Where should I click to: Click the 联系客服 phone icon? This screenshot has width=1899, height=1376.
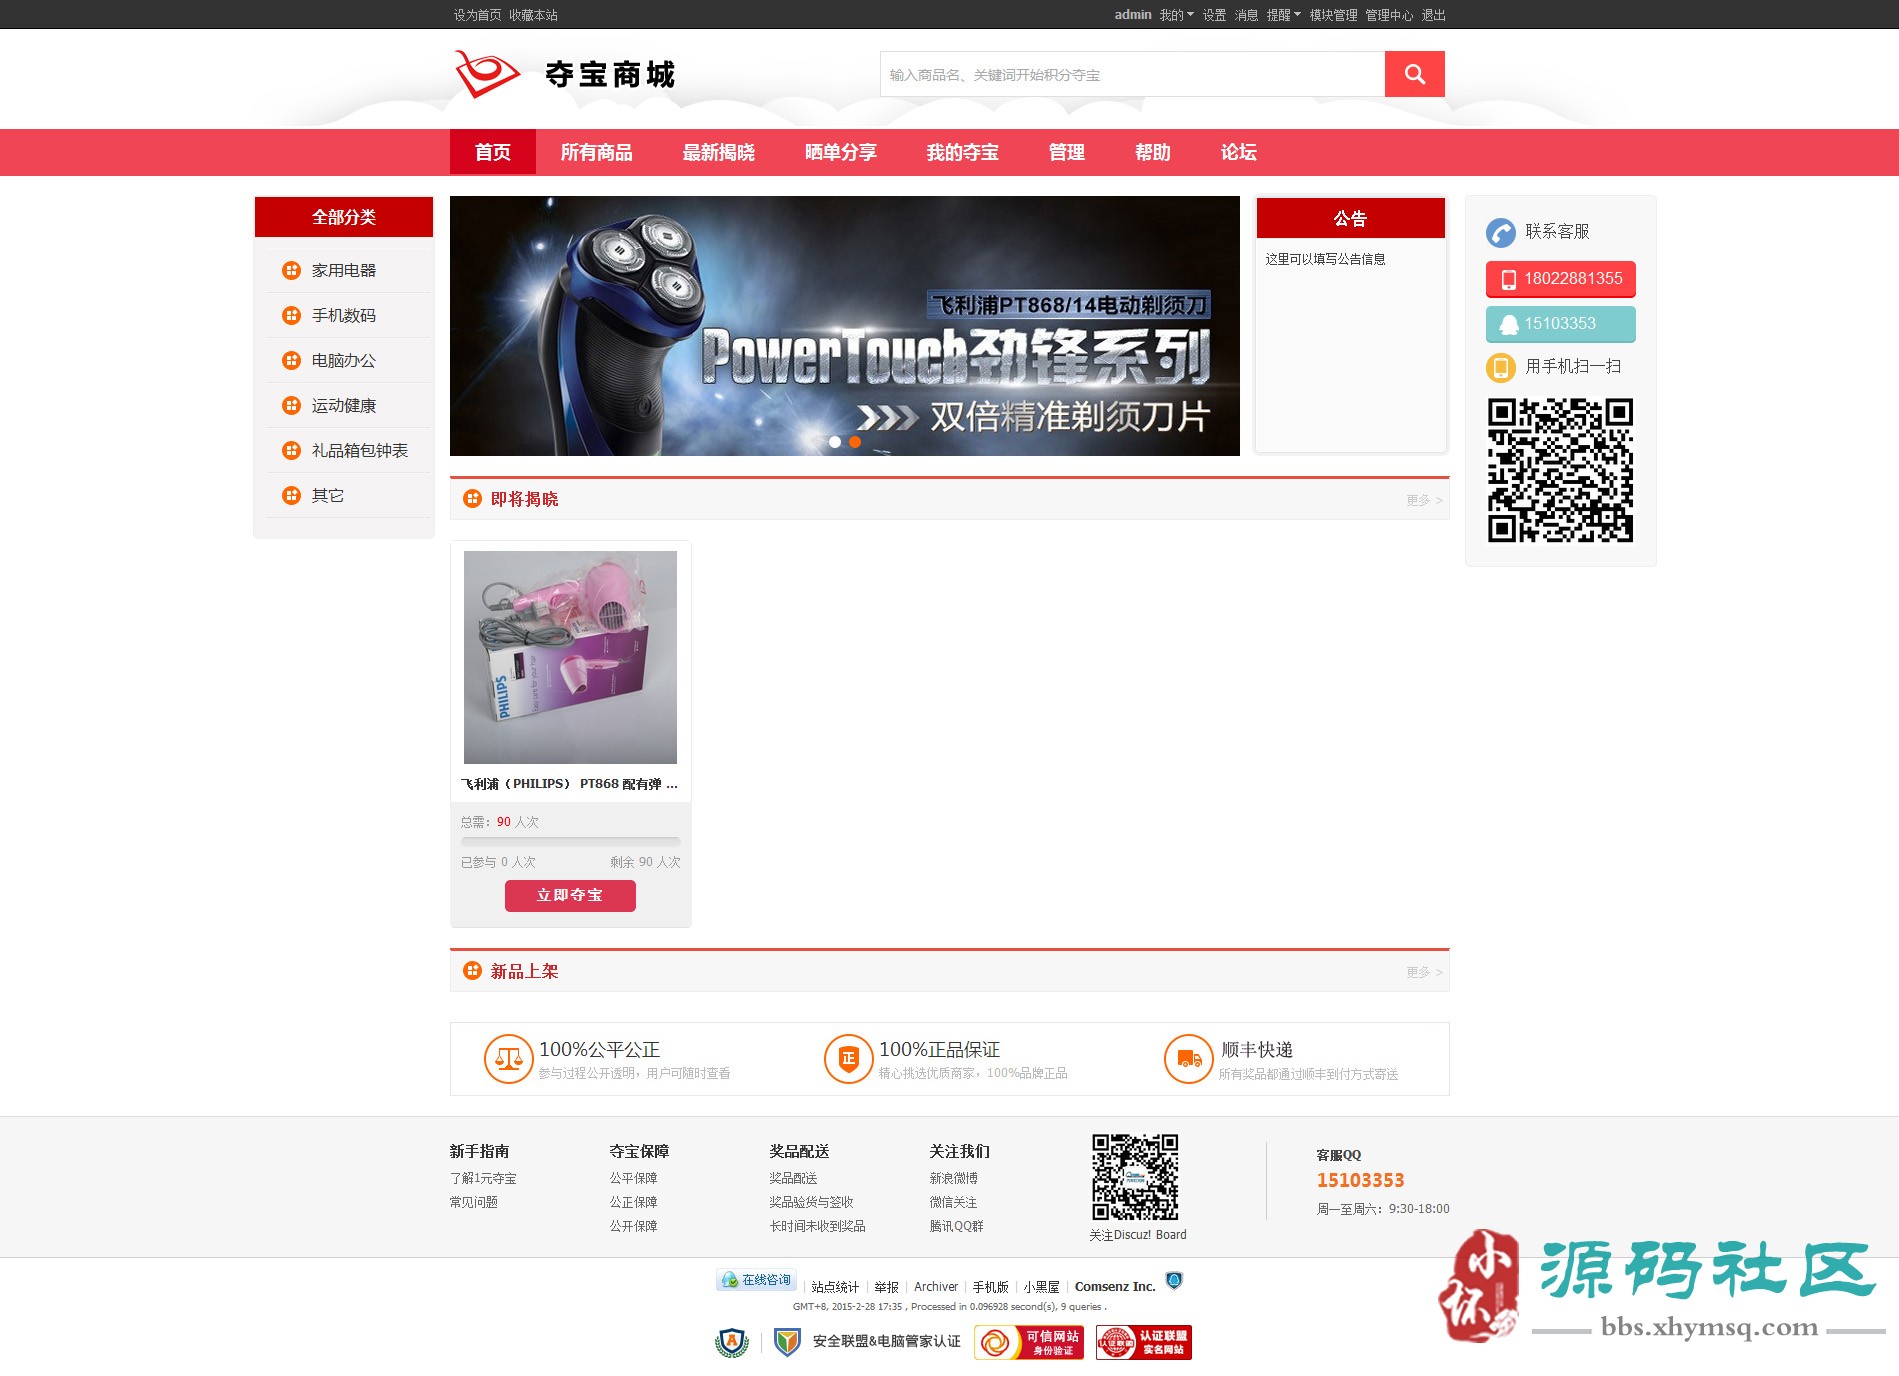point(1500,232)
